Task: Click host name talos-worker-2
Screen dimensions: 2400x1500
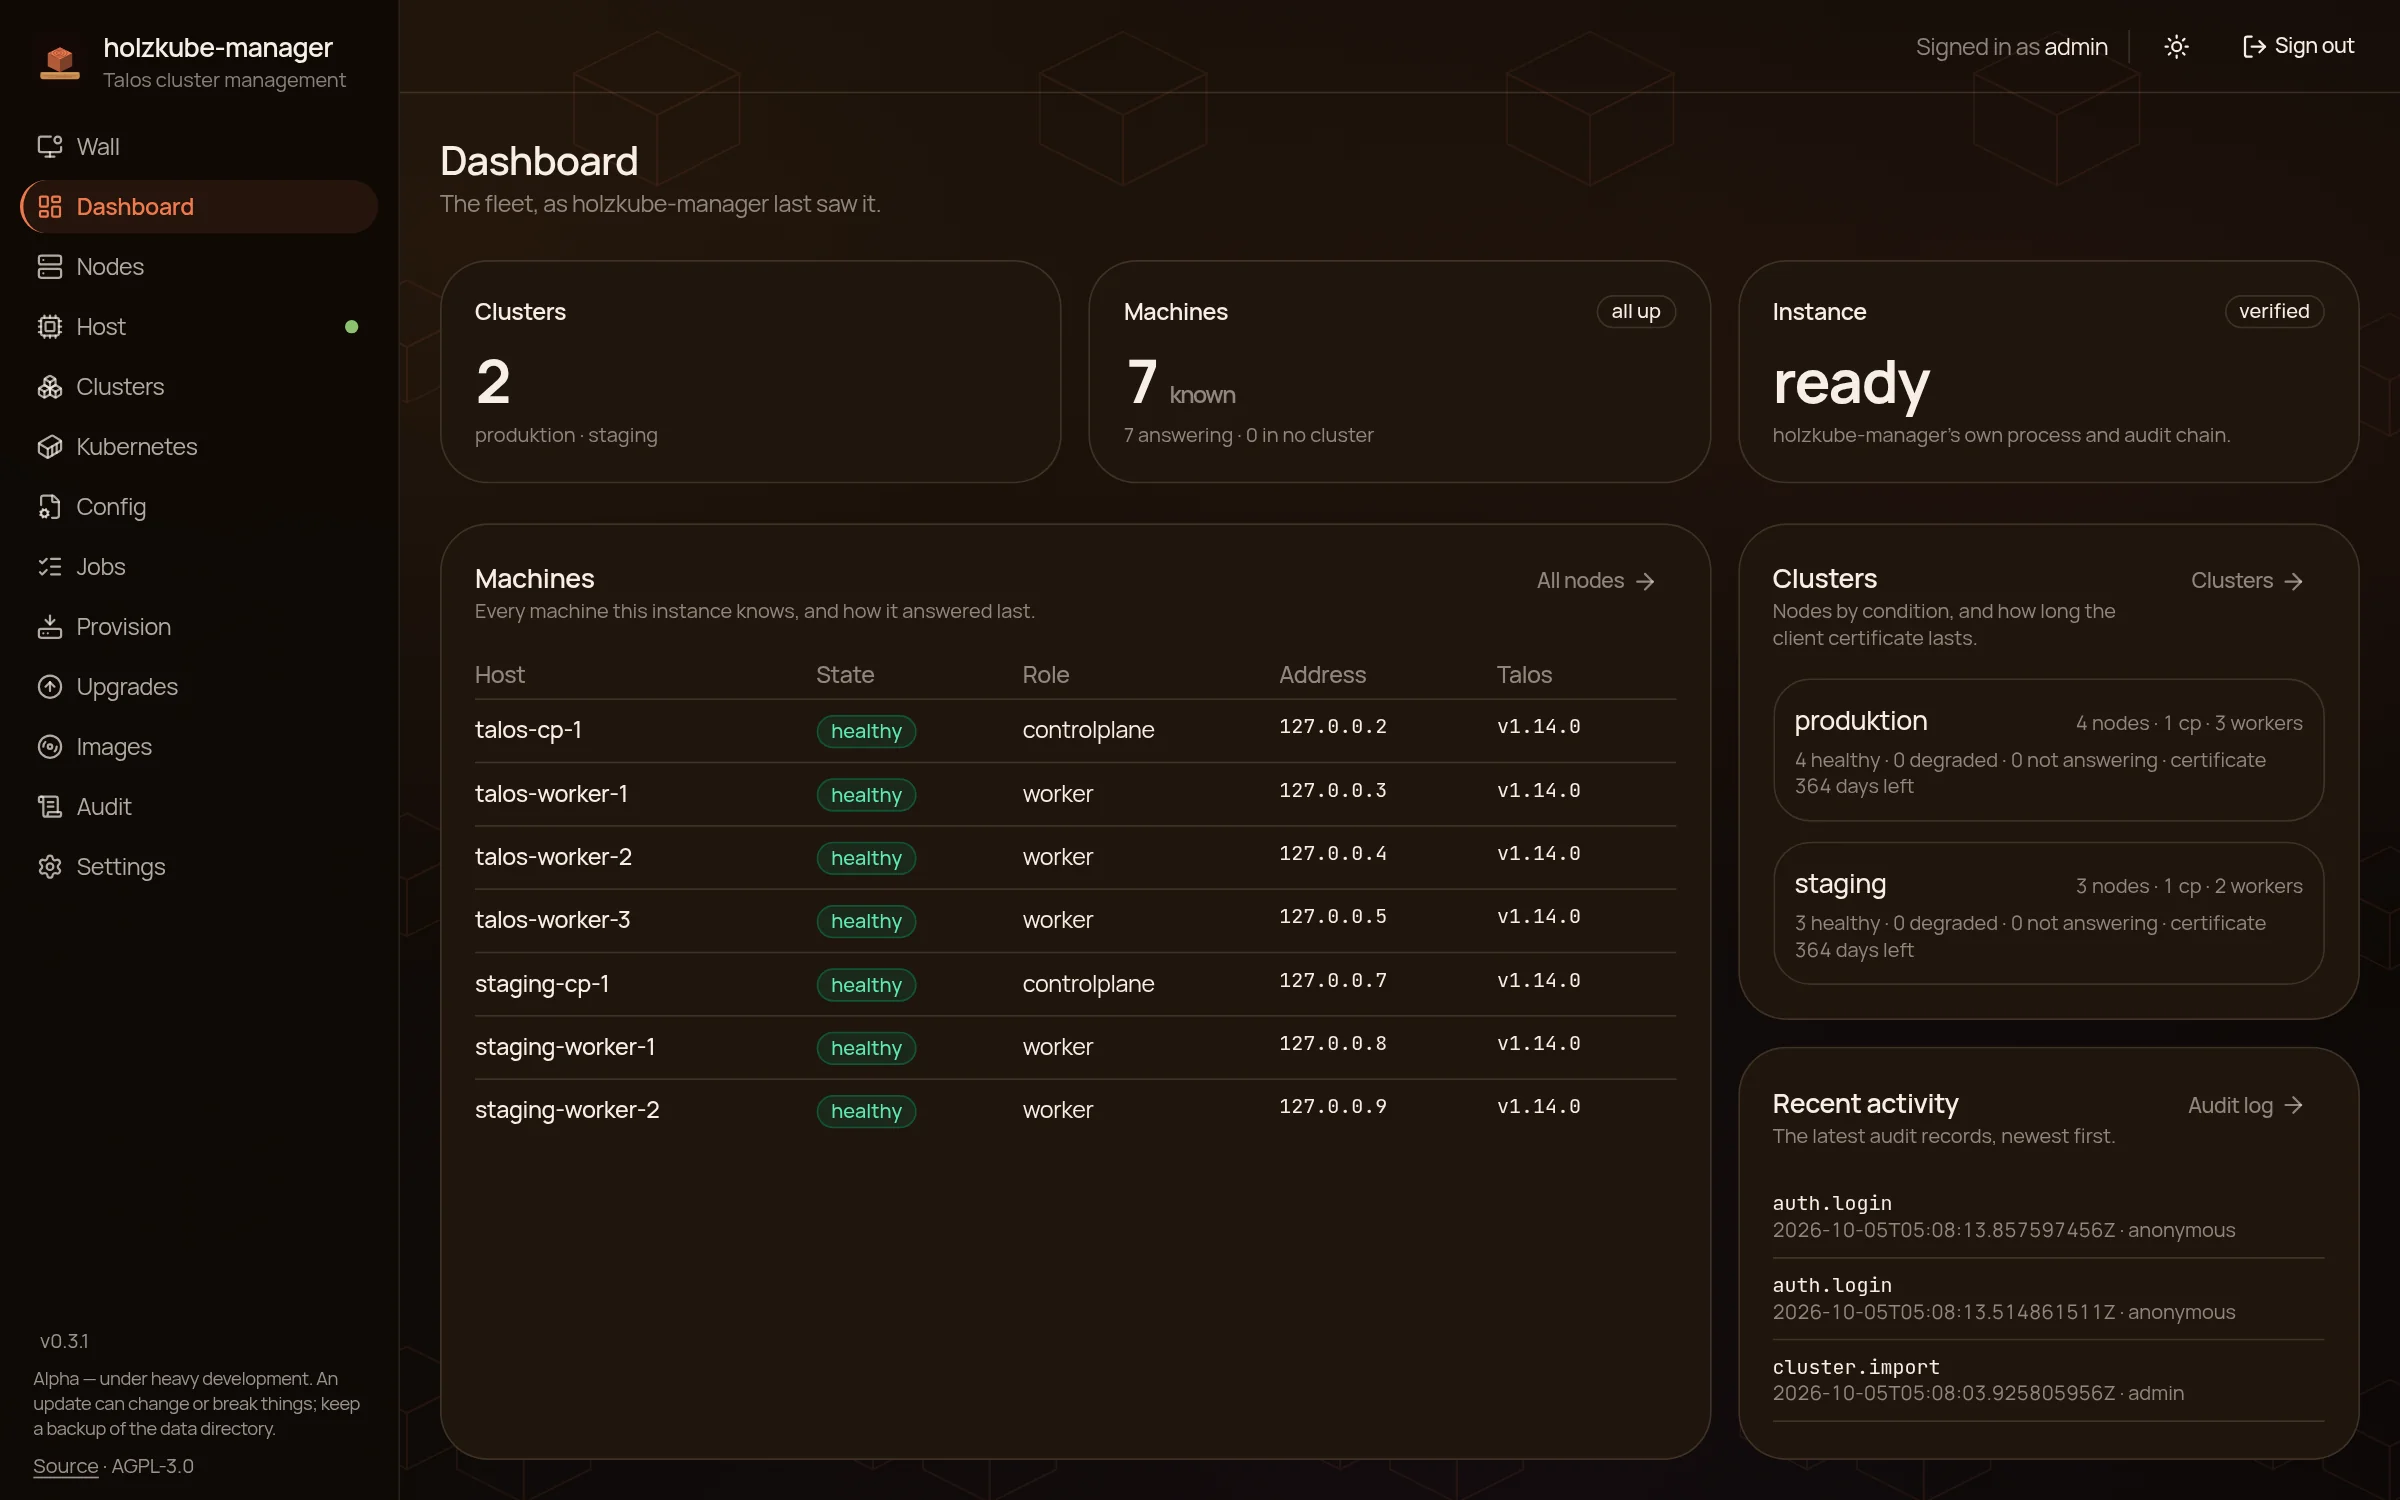Action: (553, 857)
